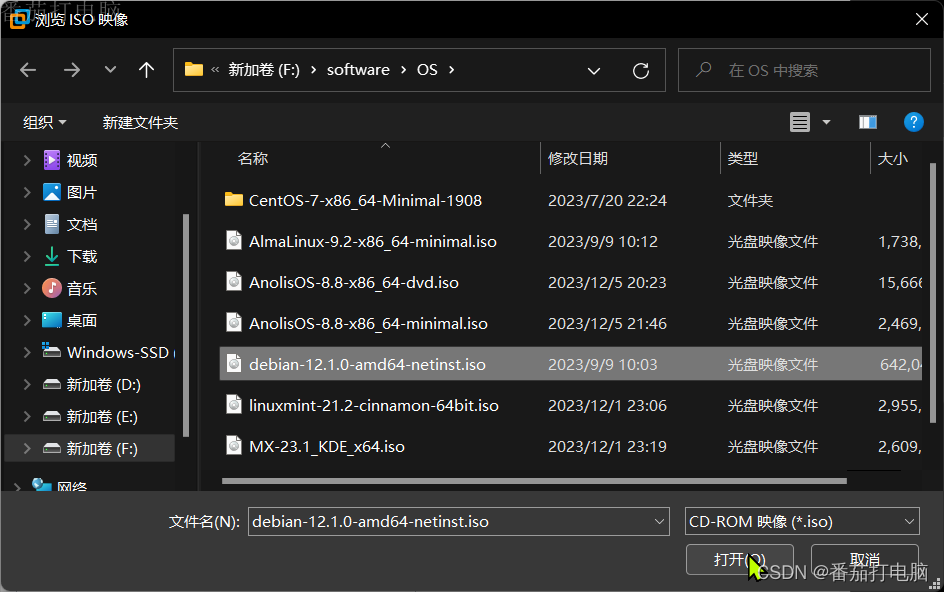Select AnolisOS-8.8-x86_64-dvd.iso
Screen dimensions: 944x592
pos(354,282)
